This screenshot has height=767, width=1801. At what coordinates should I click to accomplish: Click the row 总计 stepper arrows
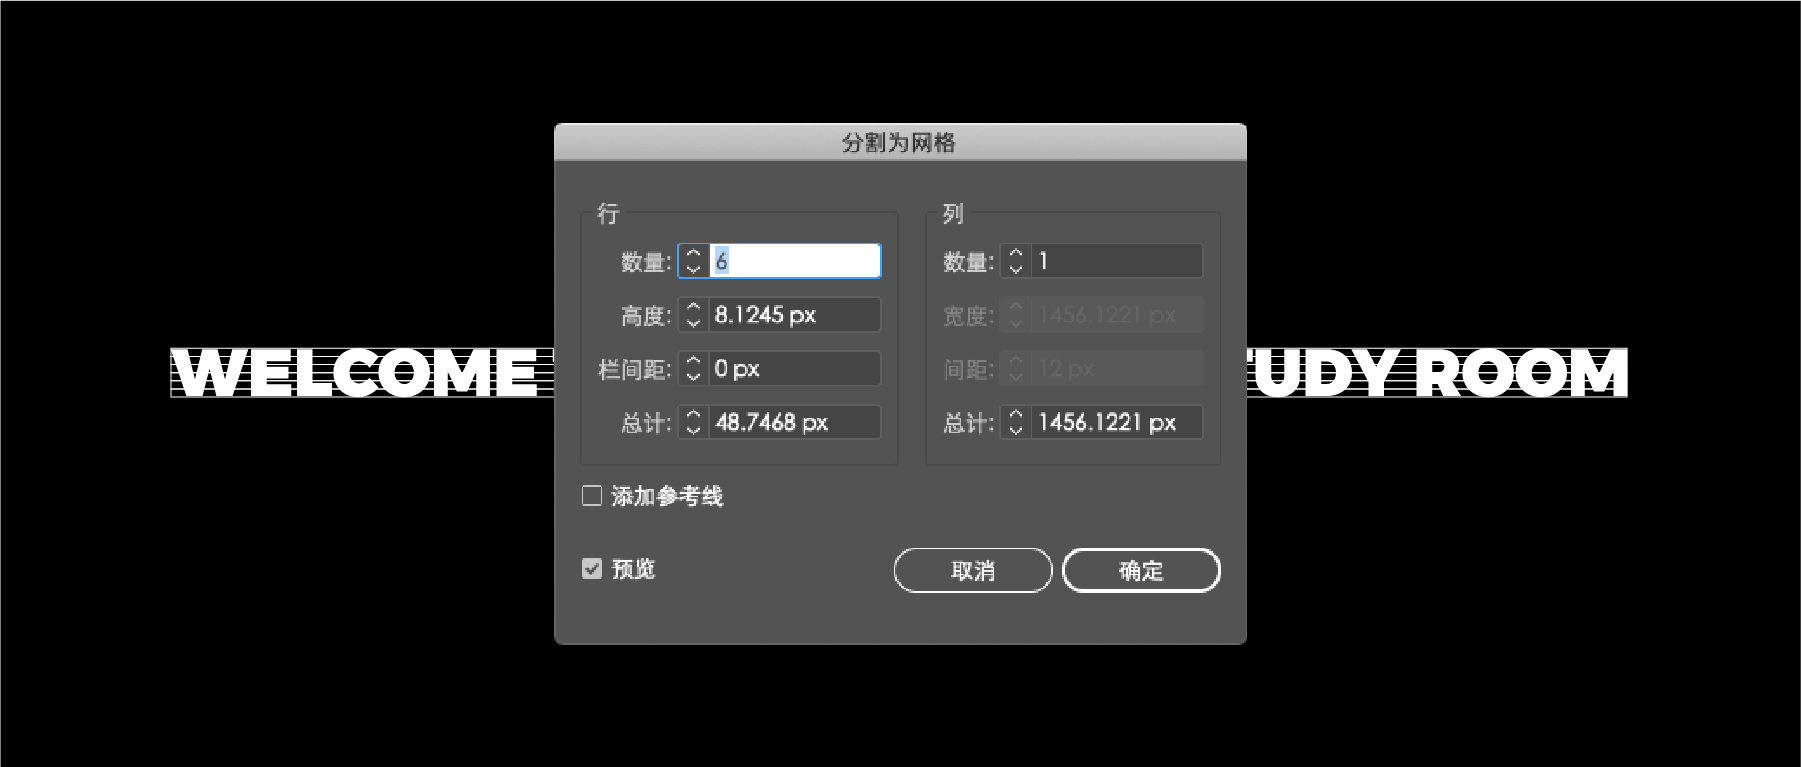point(693,422)
